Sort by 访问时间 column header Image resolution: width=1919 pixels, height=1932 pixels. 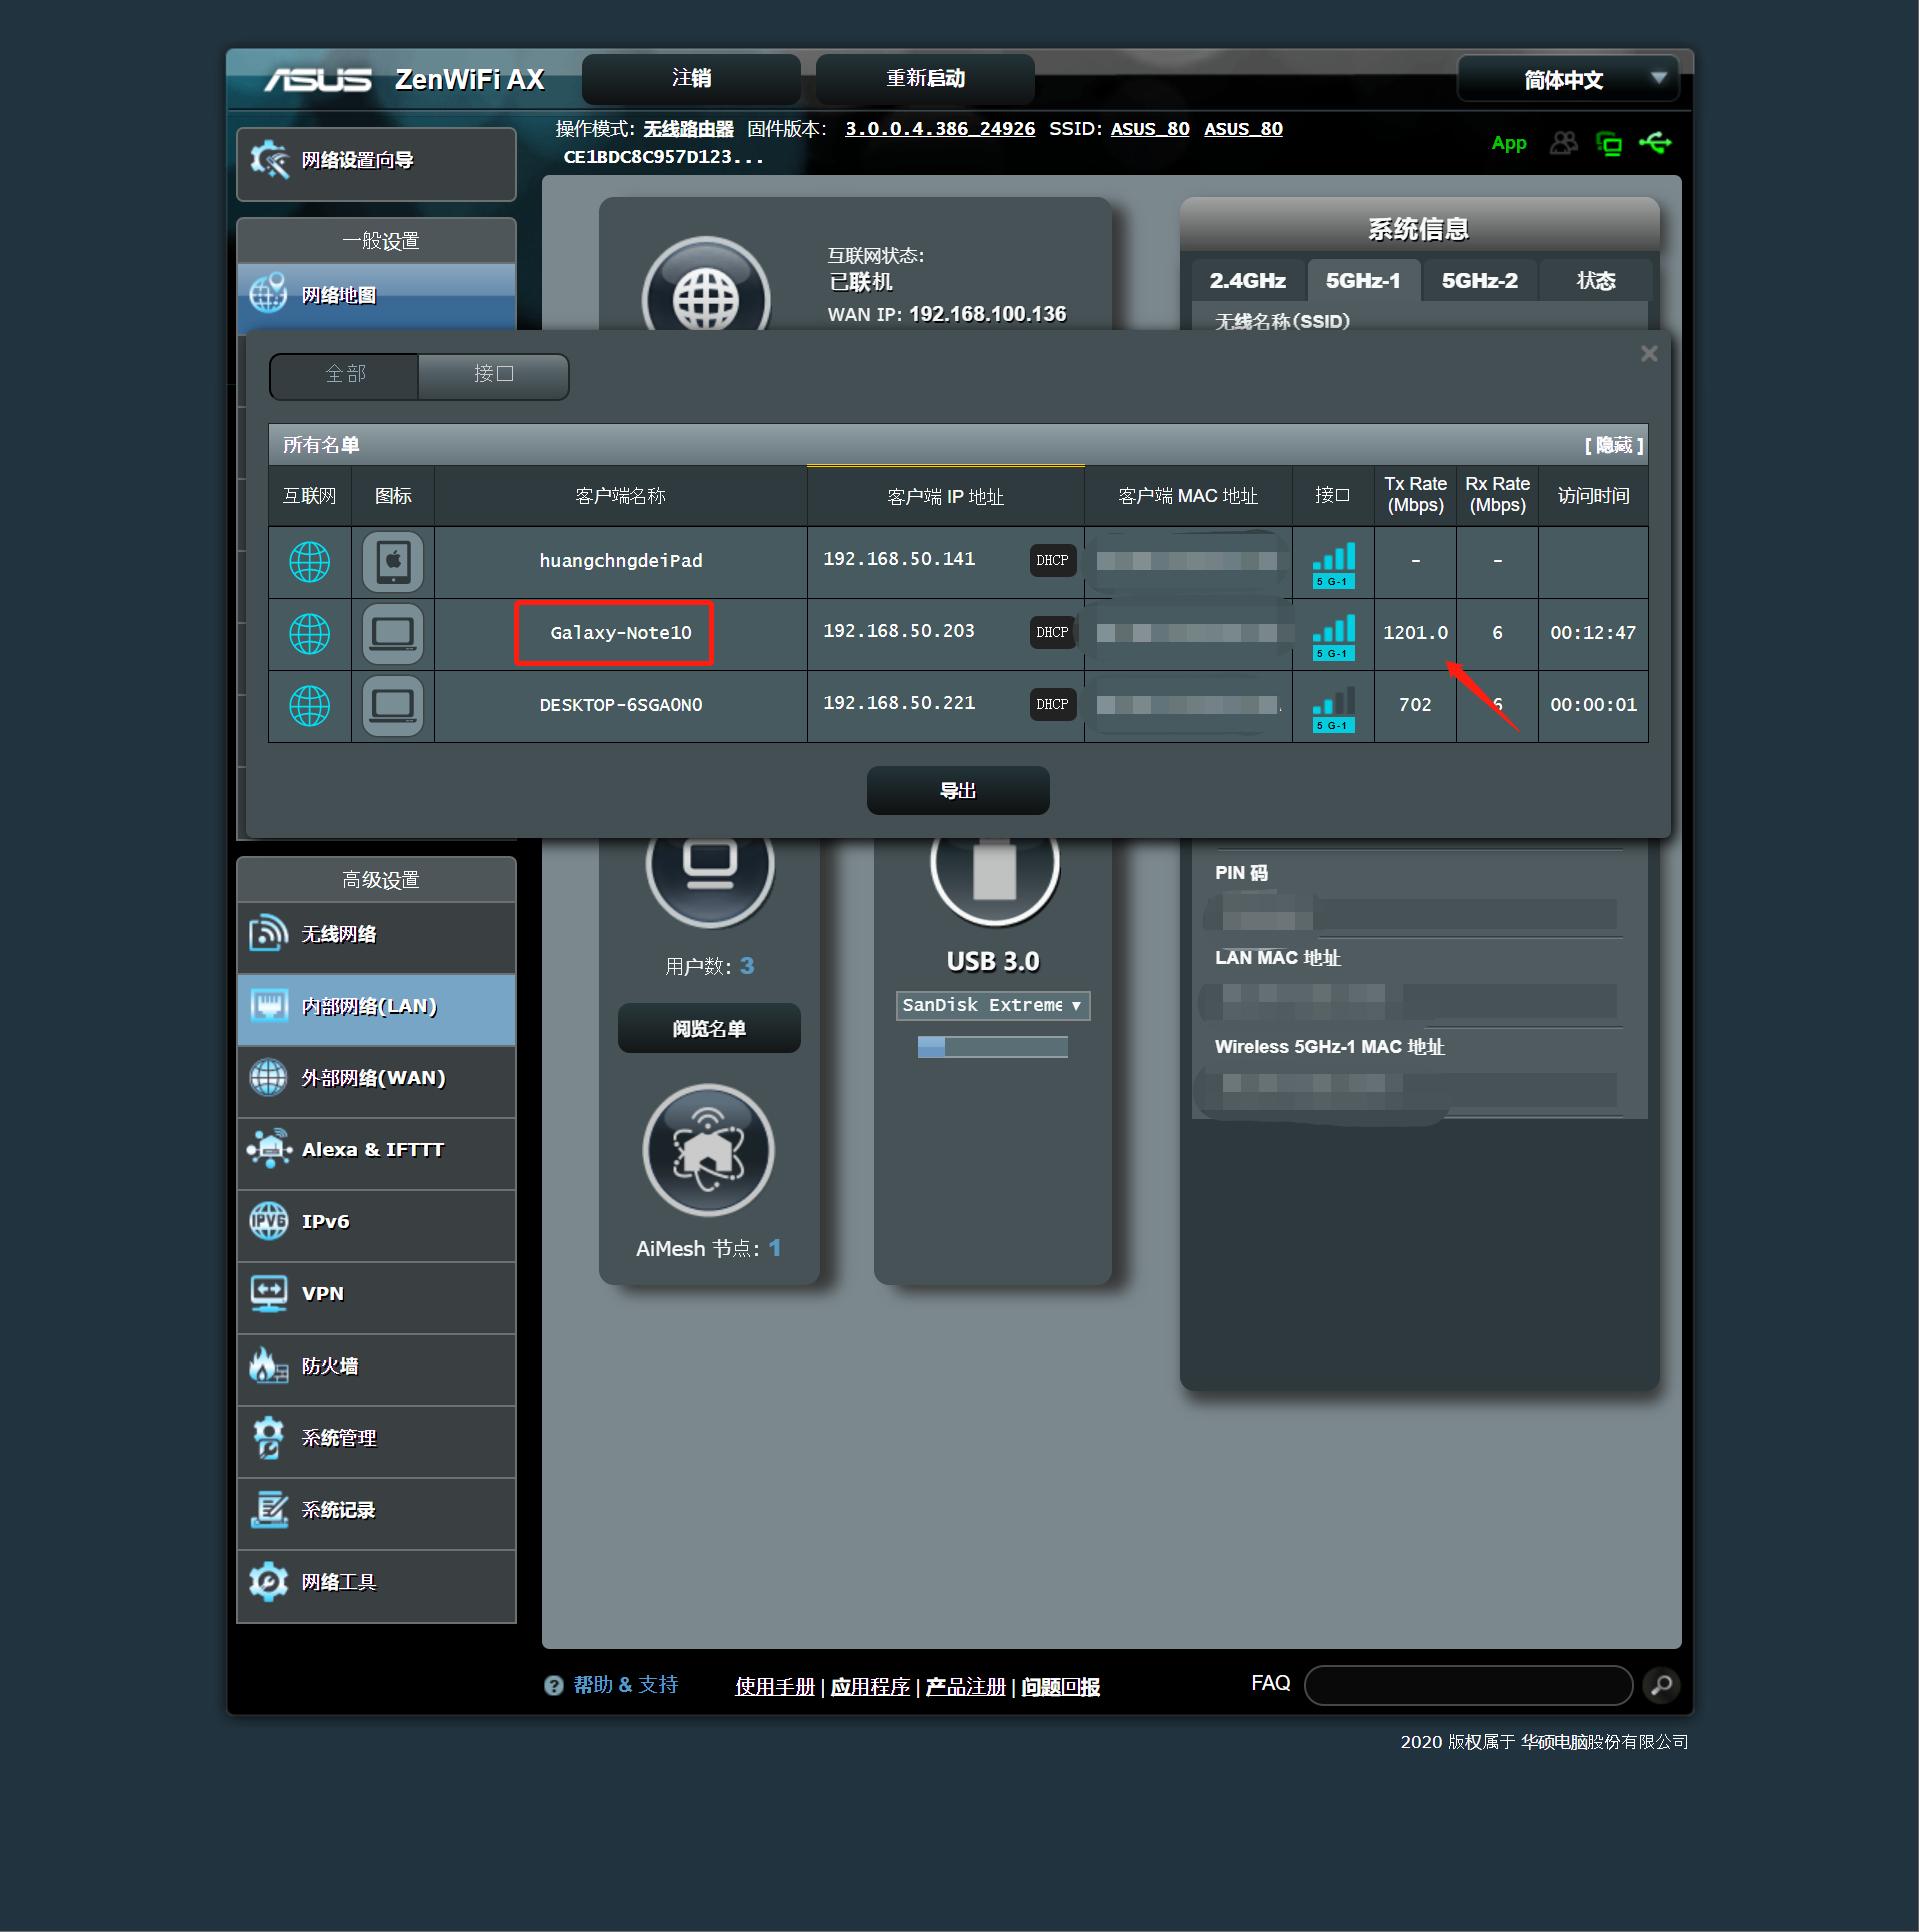[1594, 496]
